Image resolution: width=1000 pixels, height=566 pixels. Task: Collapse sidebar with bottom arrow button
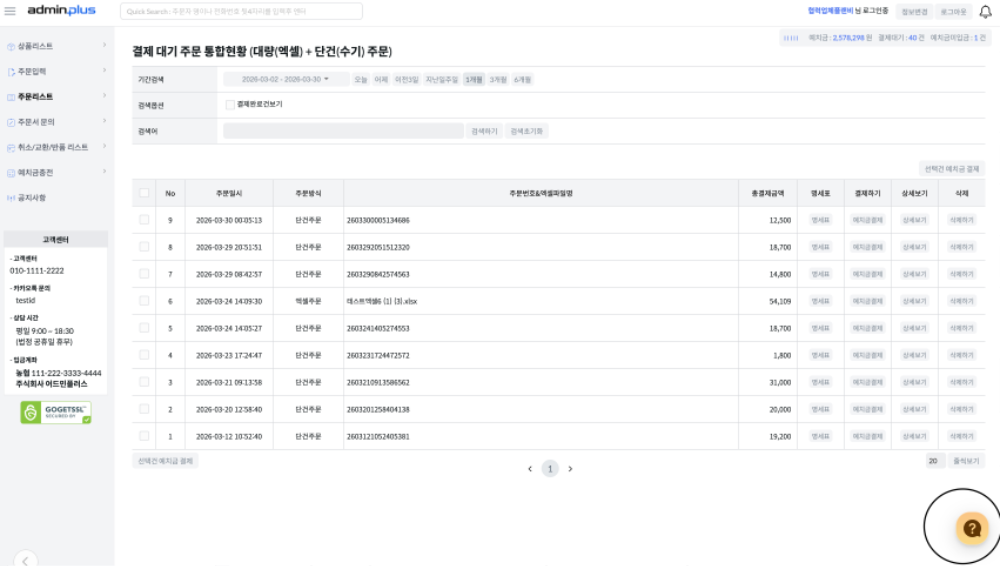(26, 560)
